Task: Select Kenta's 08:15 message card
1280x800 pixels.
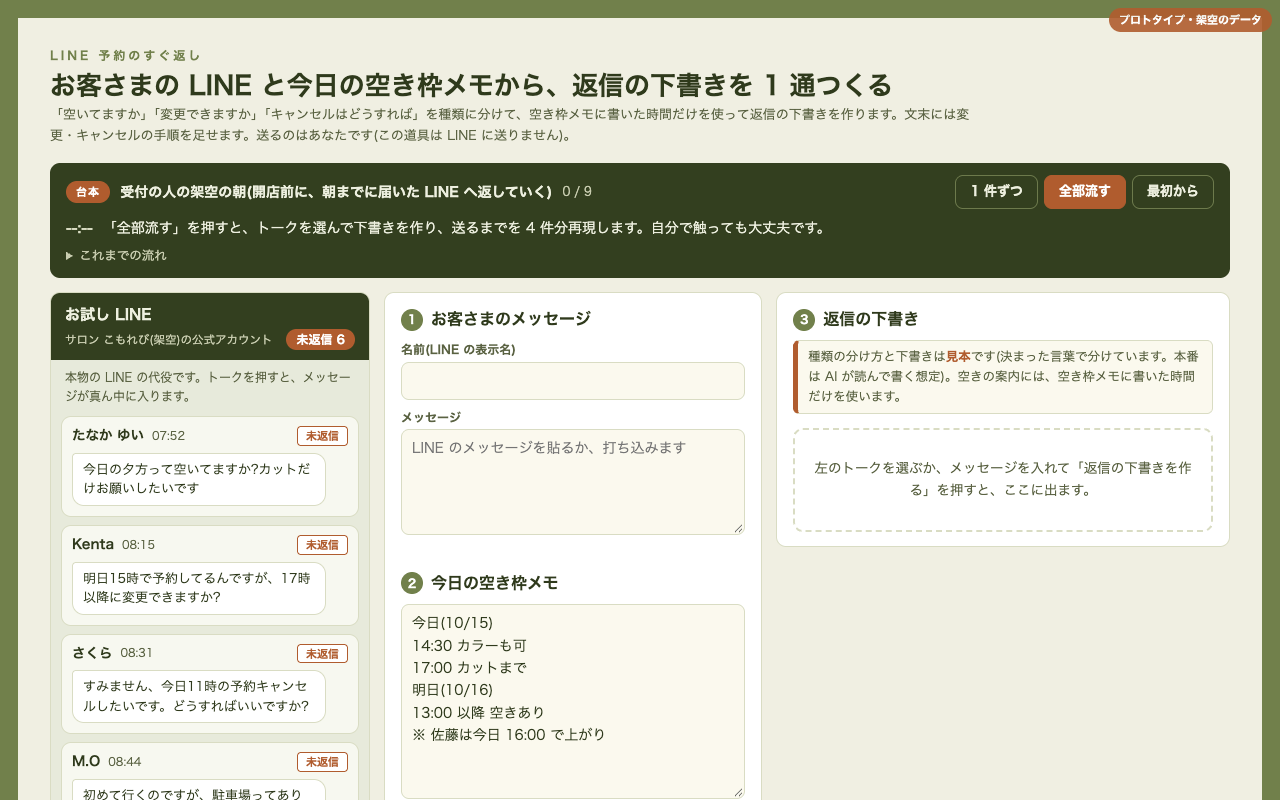Action: [x=210, y=575]
